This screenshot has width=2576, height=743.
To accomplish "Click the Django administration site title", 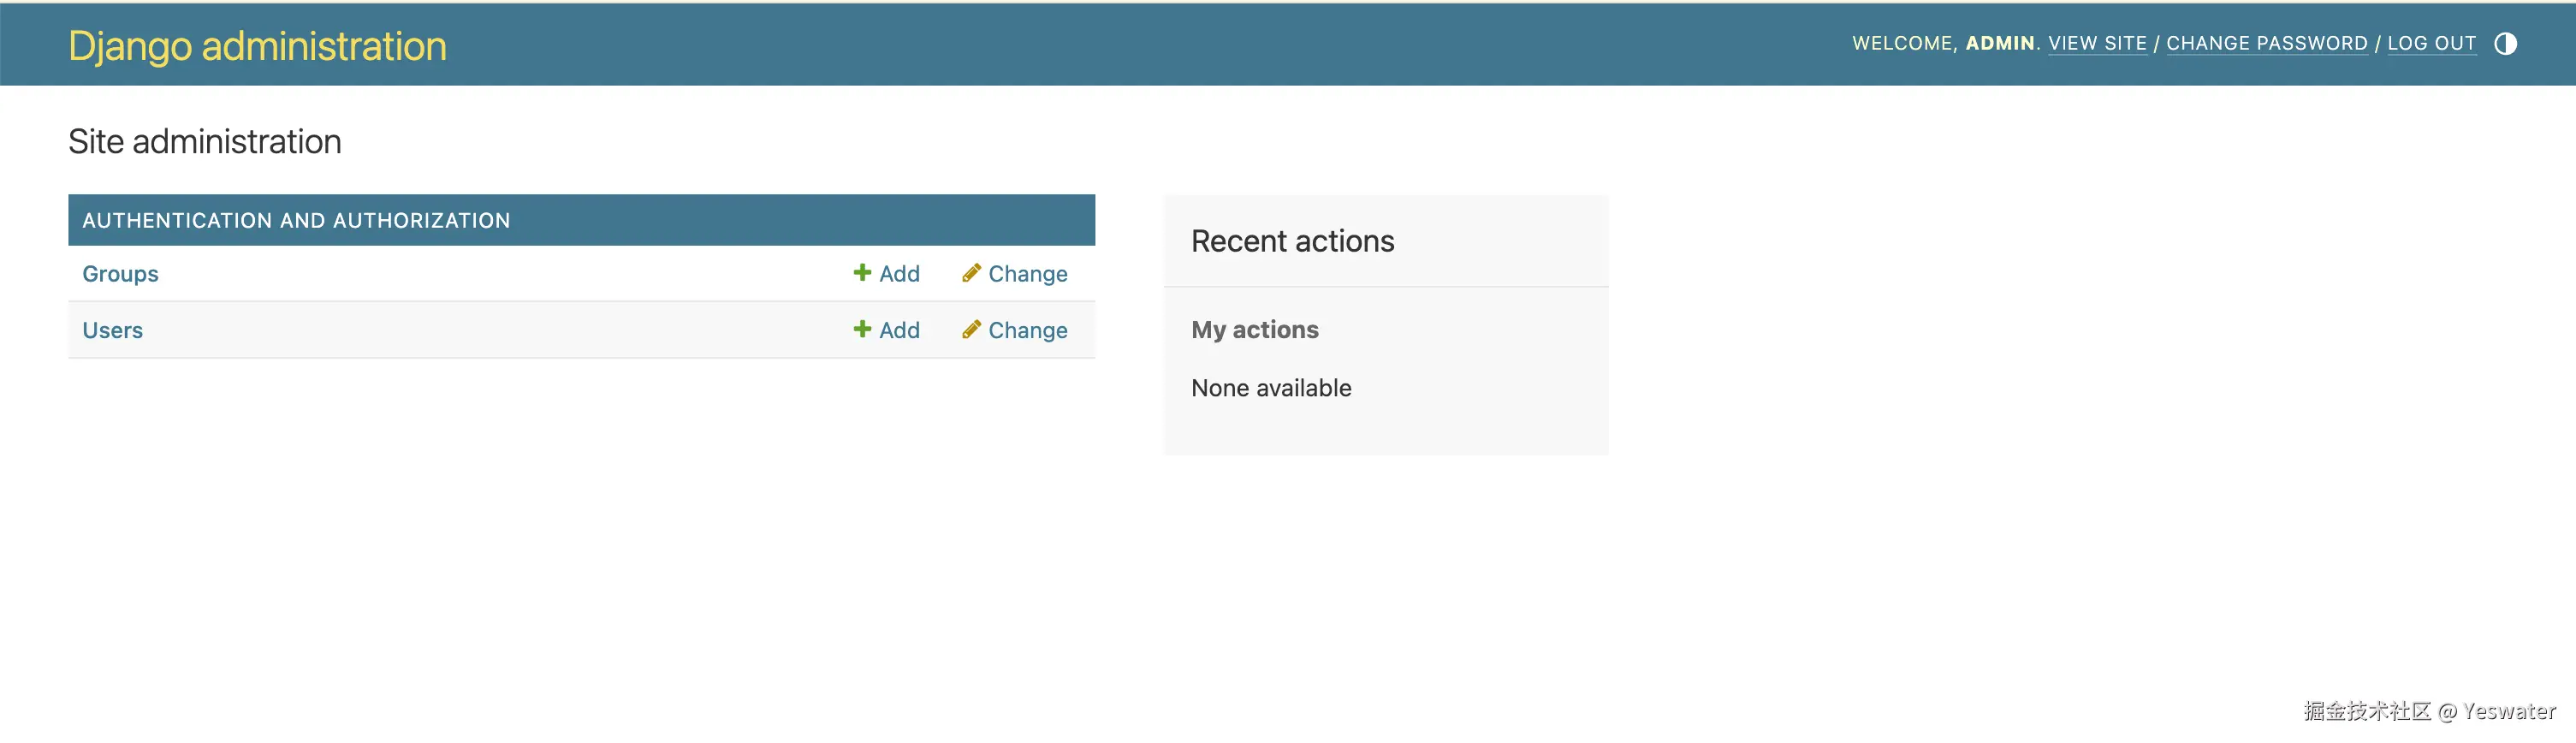I will [x=257, y=46].
